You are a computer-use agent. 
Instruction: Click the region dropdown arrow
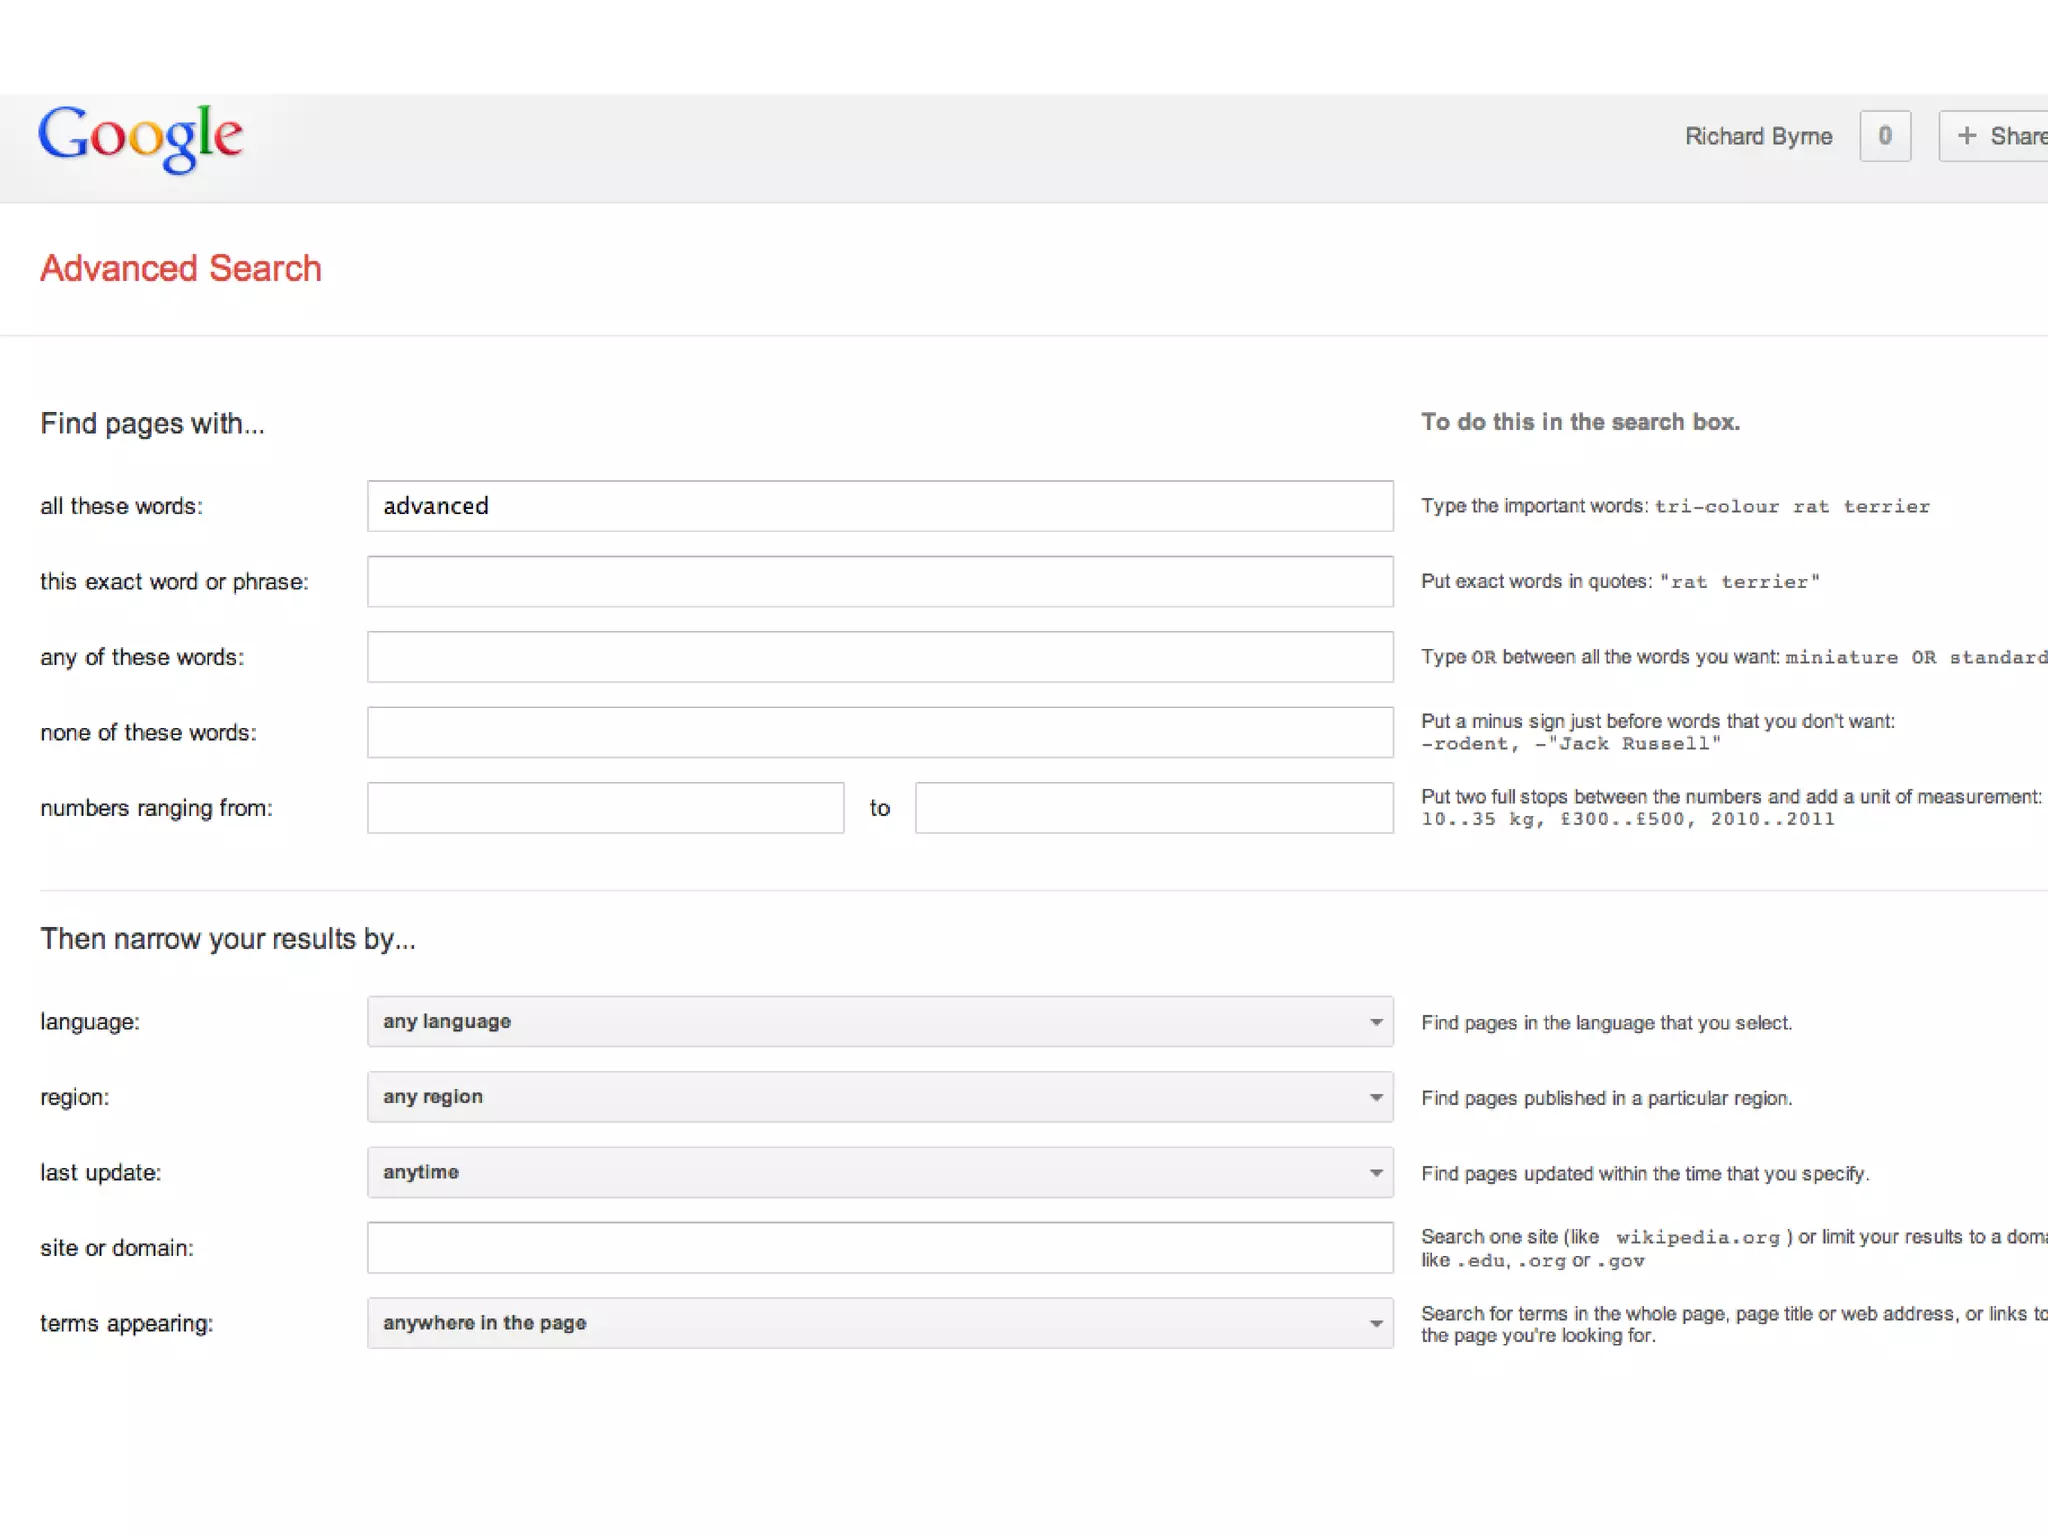coord(1376,1097)
